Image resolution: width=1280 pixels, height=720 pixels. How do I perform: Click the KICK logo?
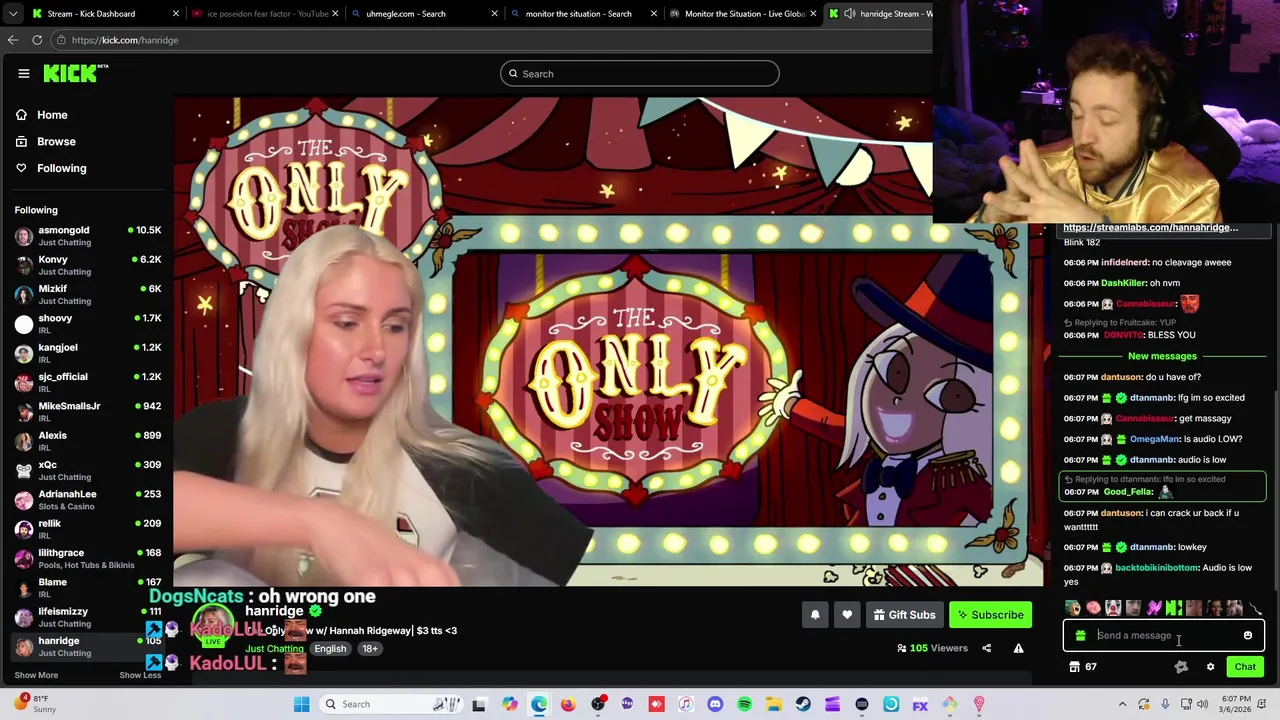pos(75,73)
